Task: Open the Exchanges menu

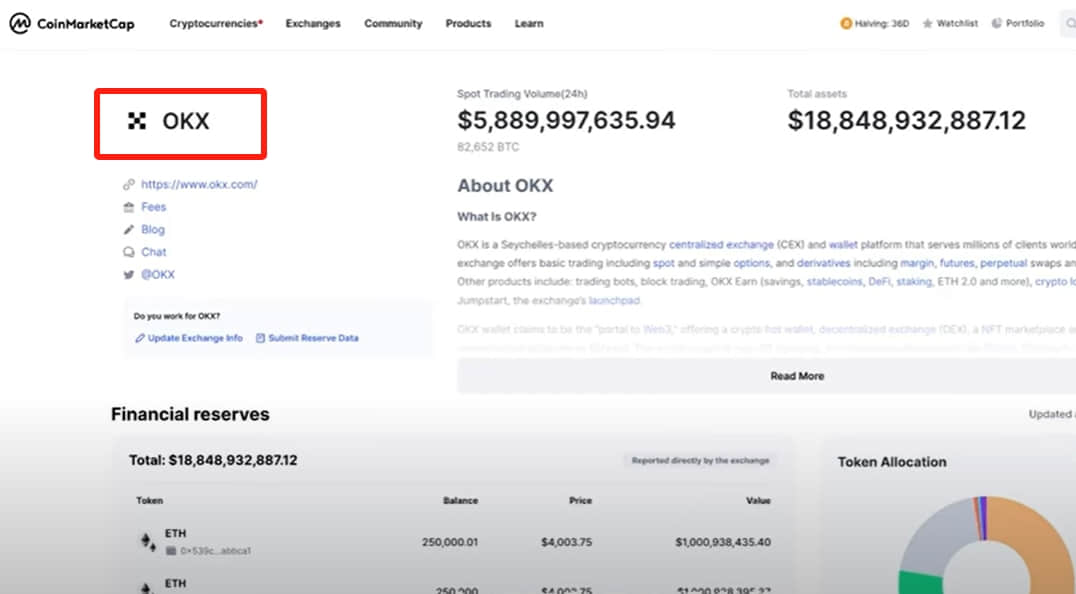Action: click(x=313, y=23)
